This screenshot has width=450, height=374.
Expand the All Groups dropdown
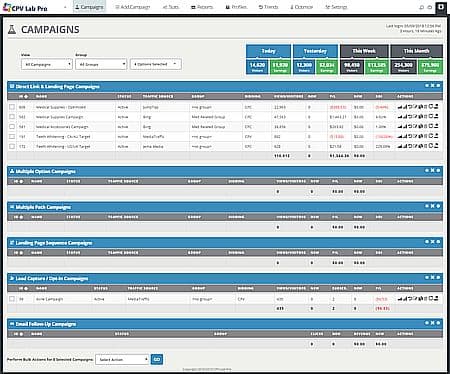101,64
